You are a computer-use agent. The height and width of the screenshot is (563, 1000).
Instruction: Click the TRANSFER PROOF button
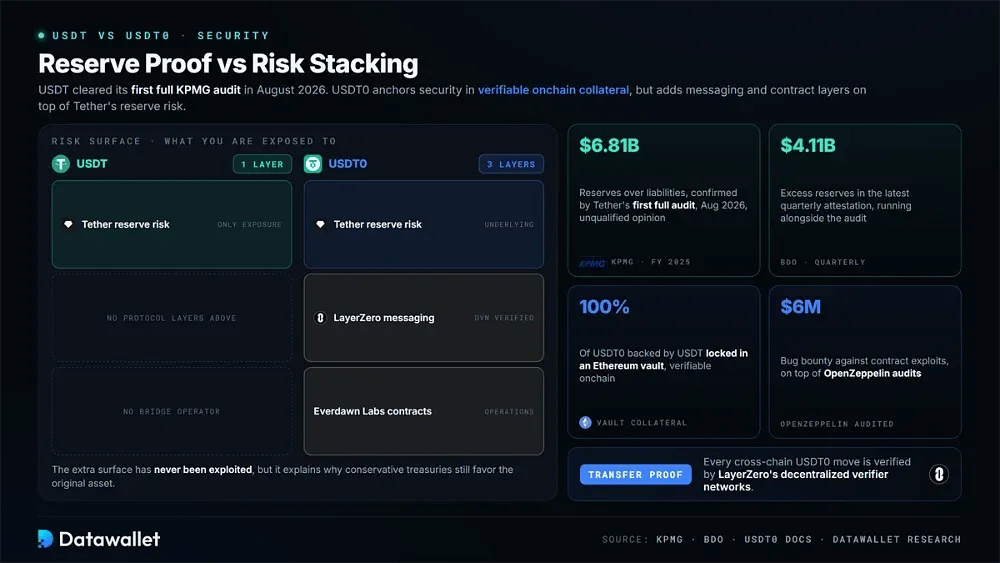[635, 474]
